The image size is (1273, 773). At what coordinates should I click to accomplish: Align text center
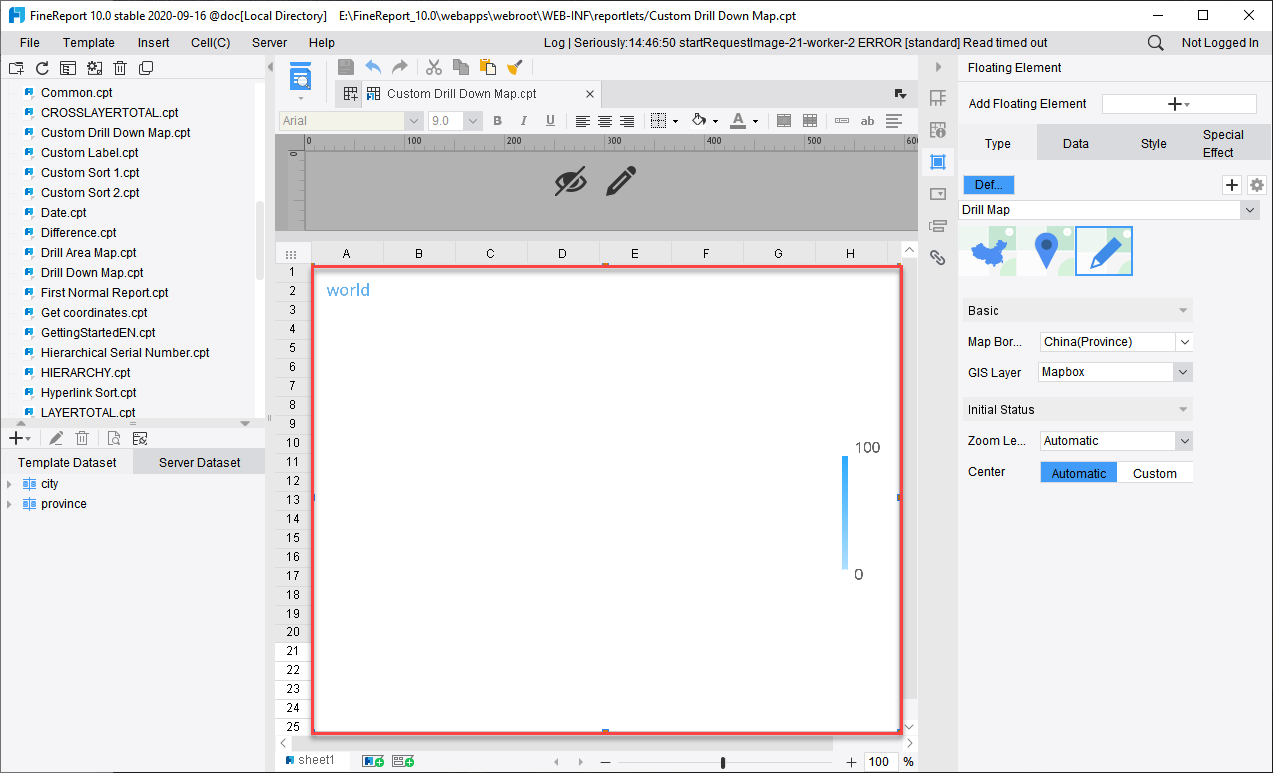click(605, 121)
